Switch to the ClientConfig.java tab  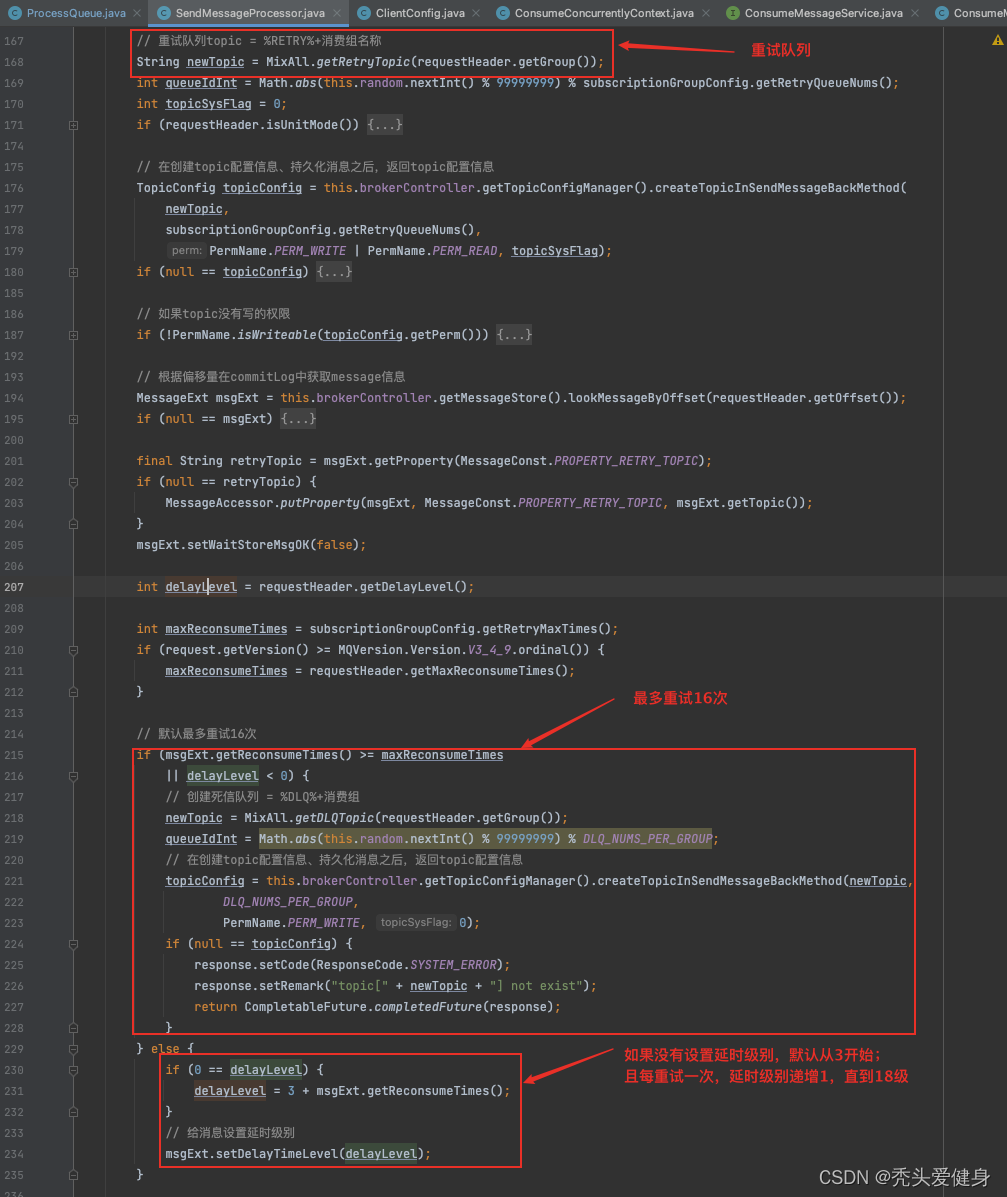[420, 13]
